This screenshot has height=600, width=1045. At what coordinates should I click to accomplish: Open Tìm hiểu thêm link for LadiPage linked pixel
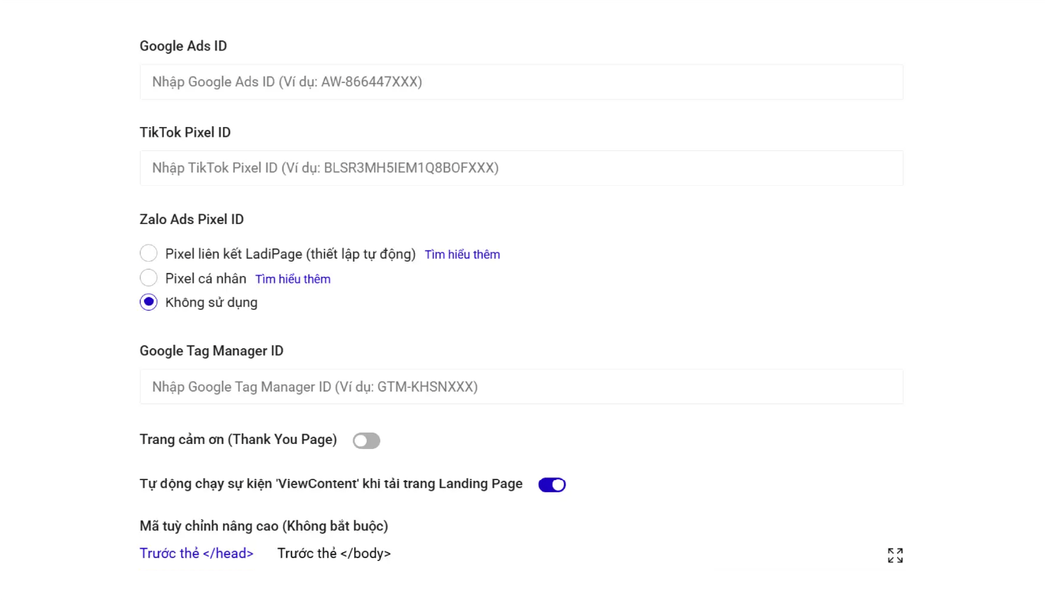click(463, 255)
